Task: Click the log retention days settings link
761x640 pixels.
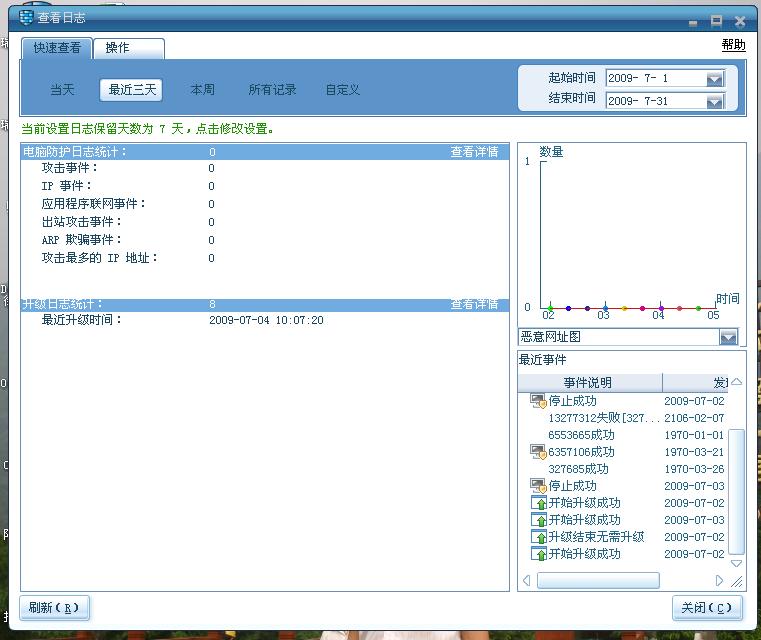Action: pos(148,129)
